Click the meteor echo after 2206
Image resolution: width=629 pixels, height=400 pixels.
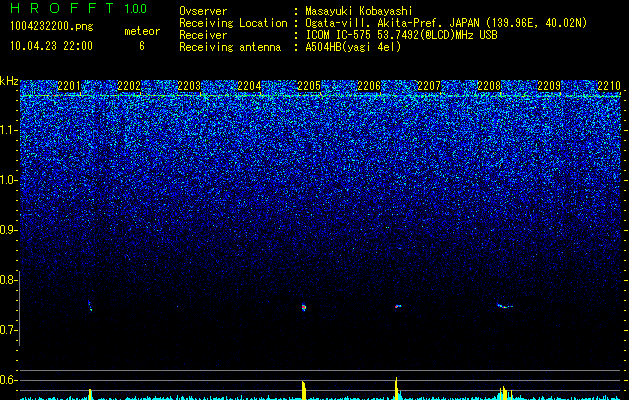point(398,306)
